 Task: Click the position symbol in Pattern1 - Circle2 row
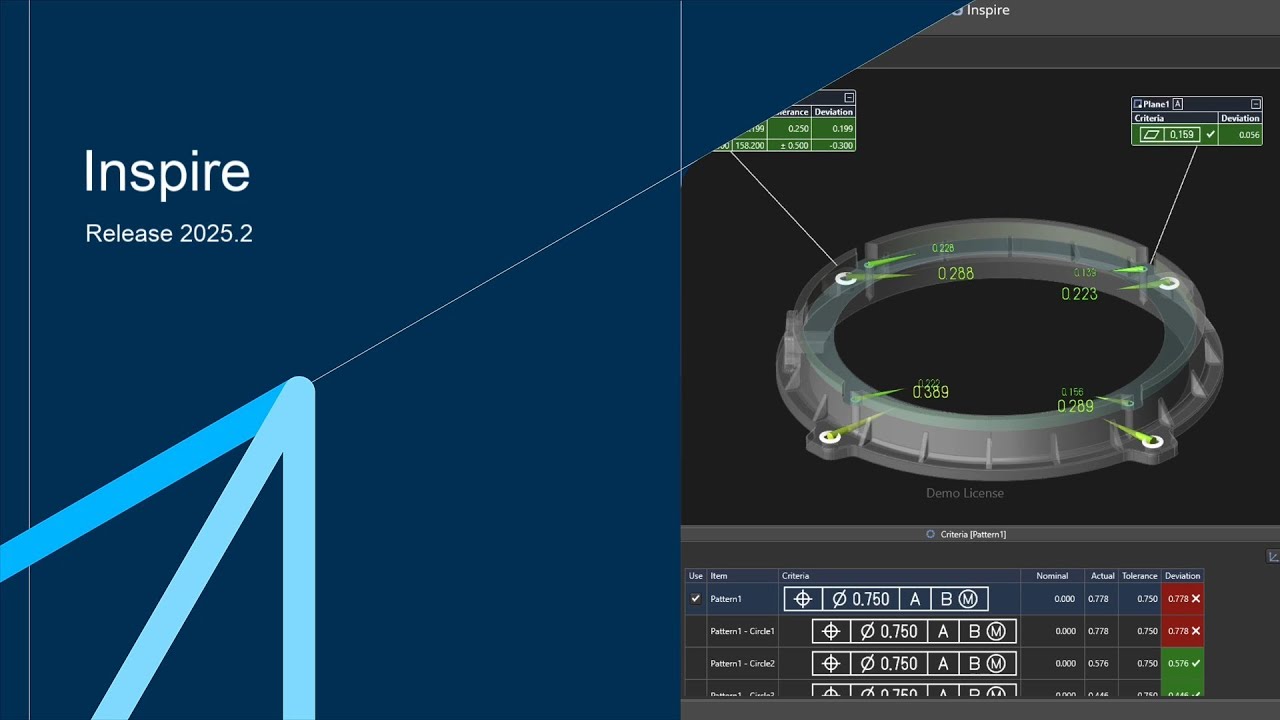click(830, 663)
